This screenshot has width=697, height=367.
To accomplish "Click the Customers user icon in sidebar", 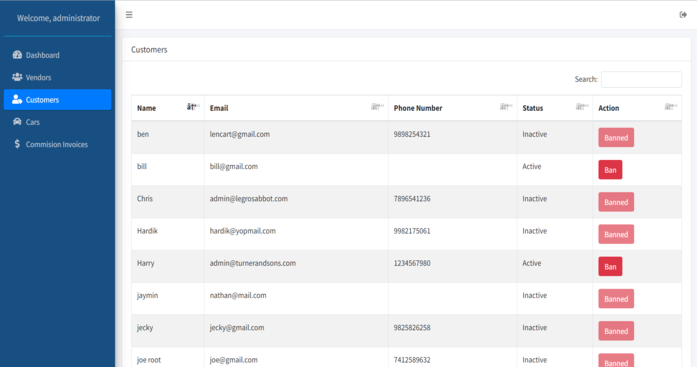I will tap(17, 99).
